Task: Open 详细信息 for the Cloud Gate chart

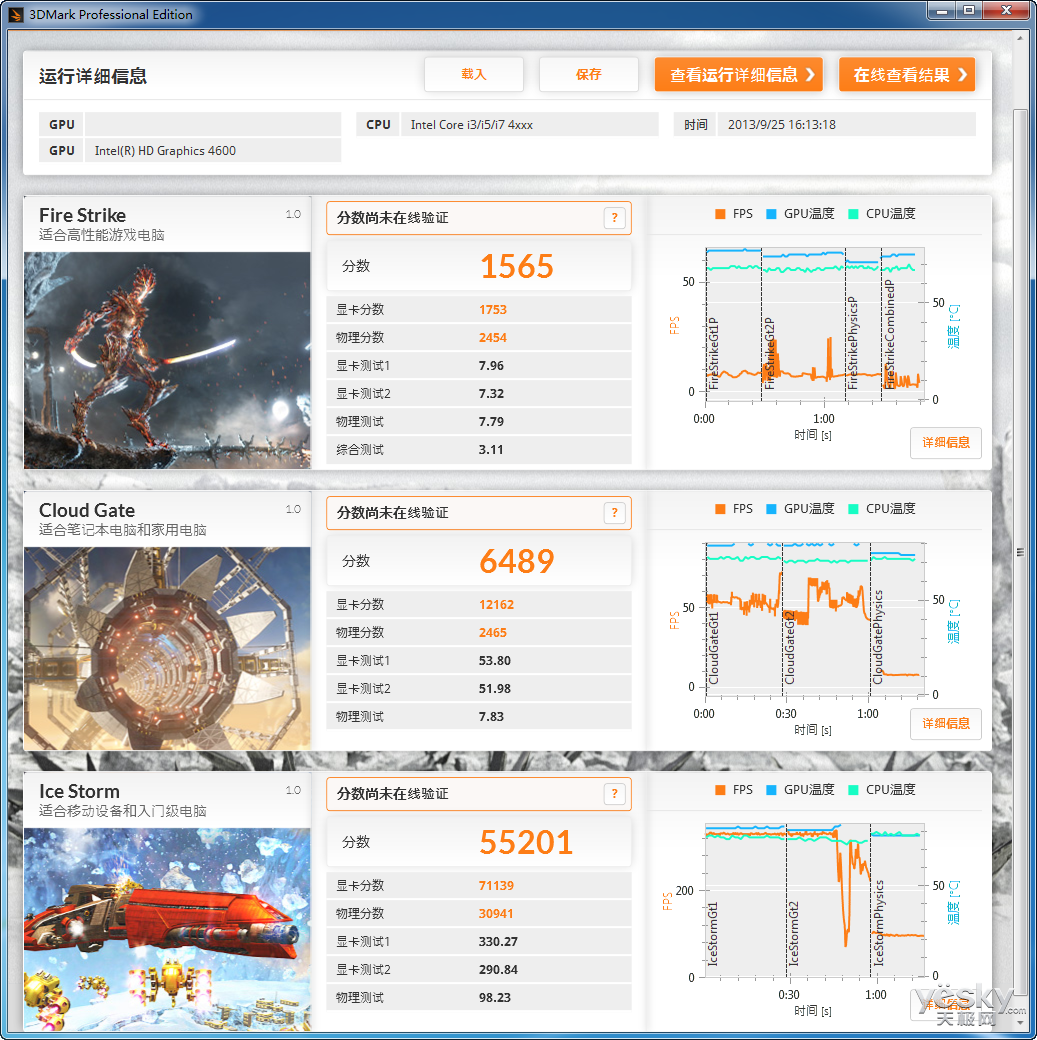Action: pyautogui.click(x=945, y=724)
